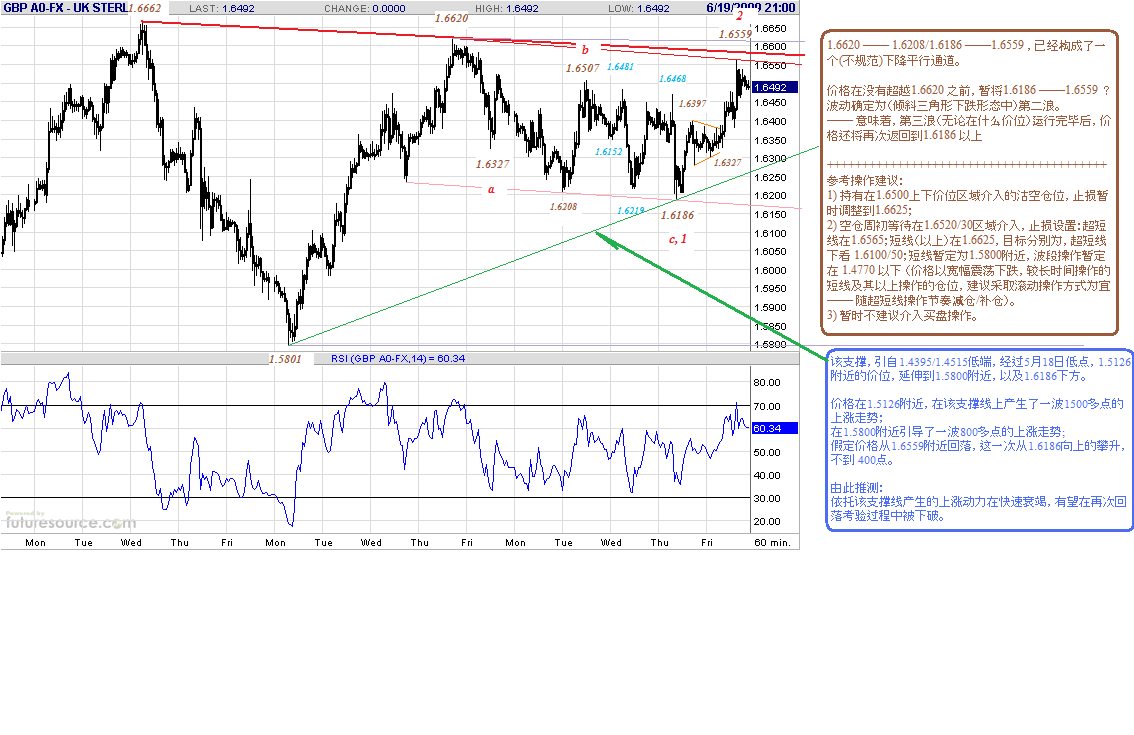Select the LAST: 1.6492 header field

pos(221,9)
